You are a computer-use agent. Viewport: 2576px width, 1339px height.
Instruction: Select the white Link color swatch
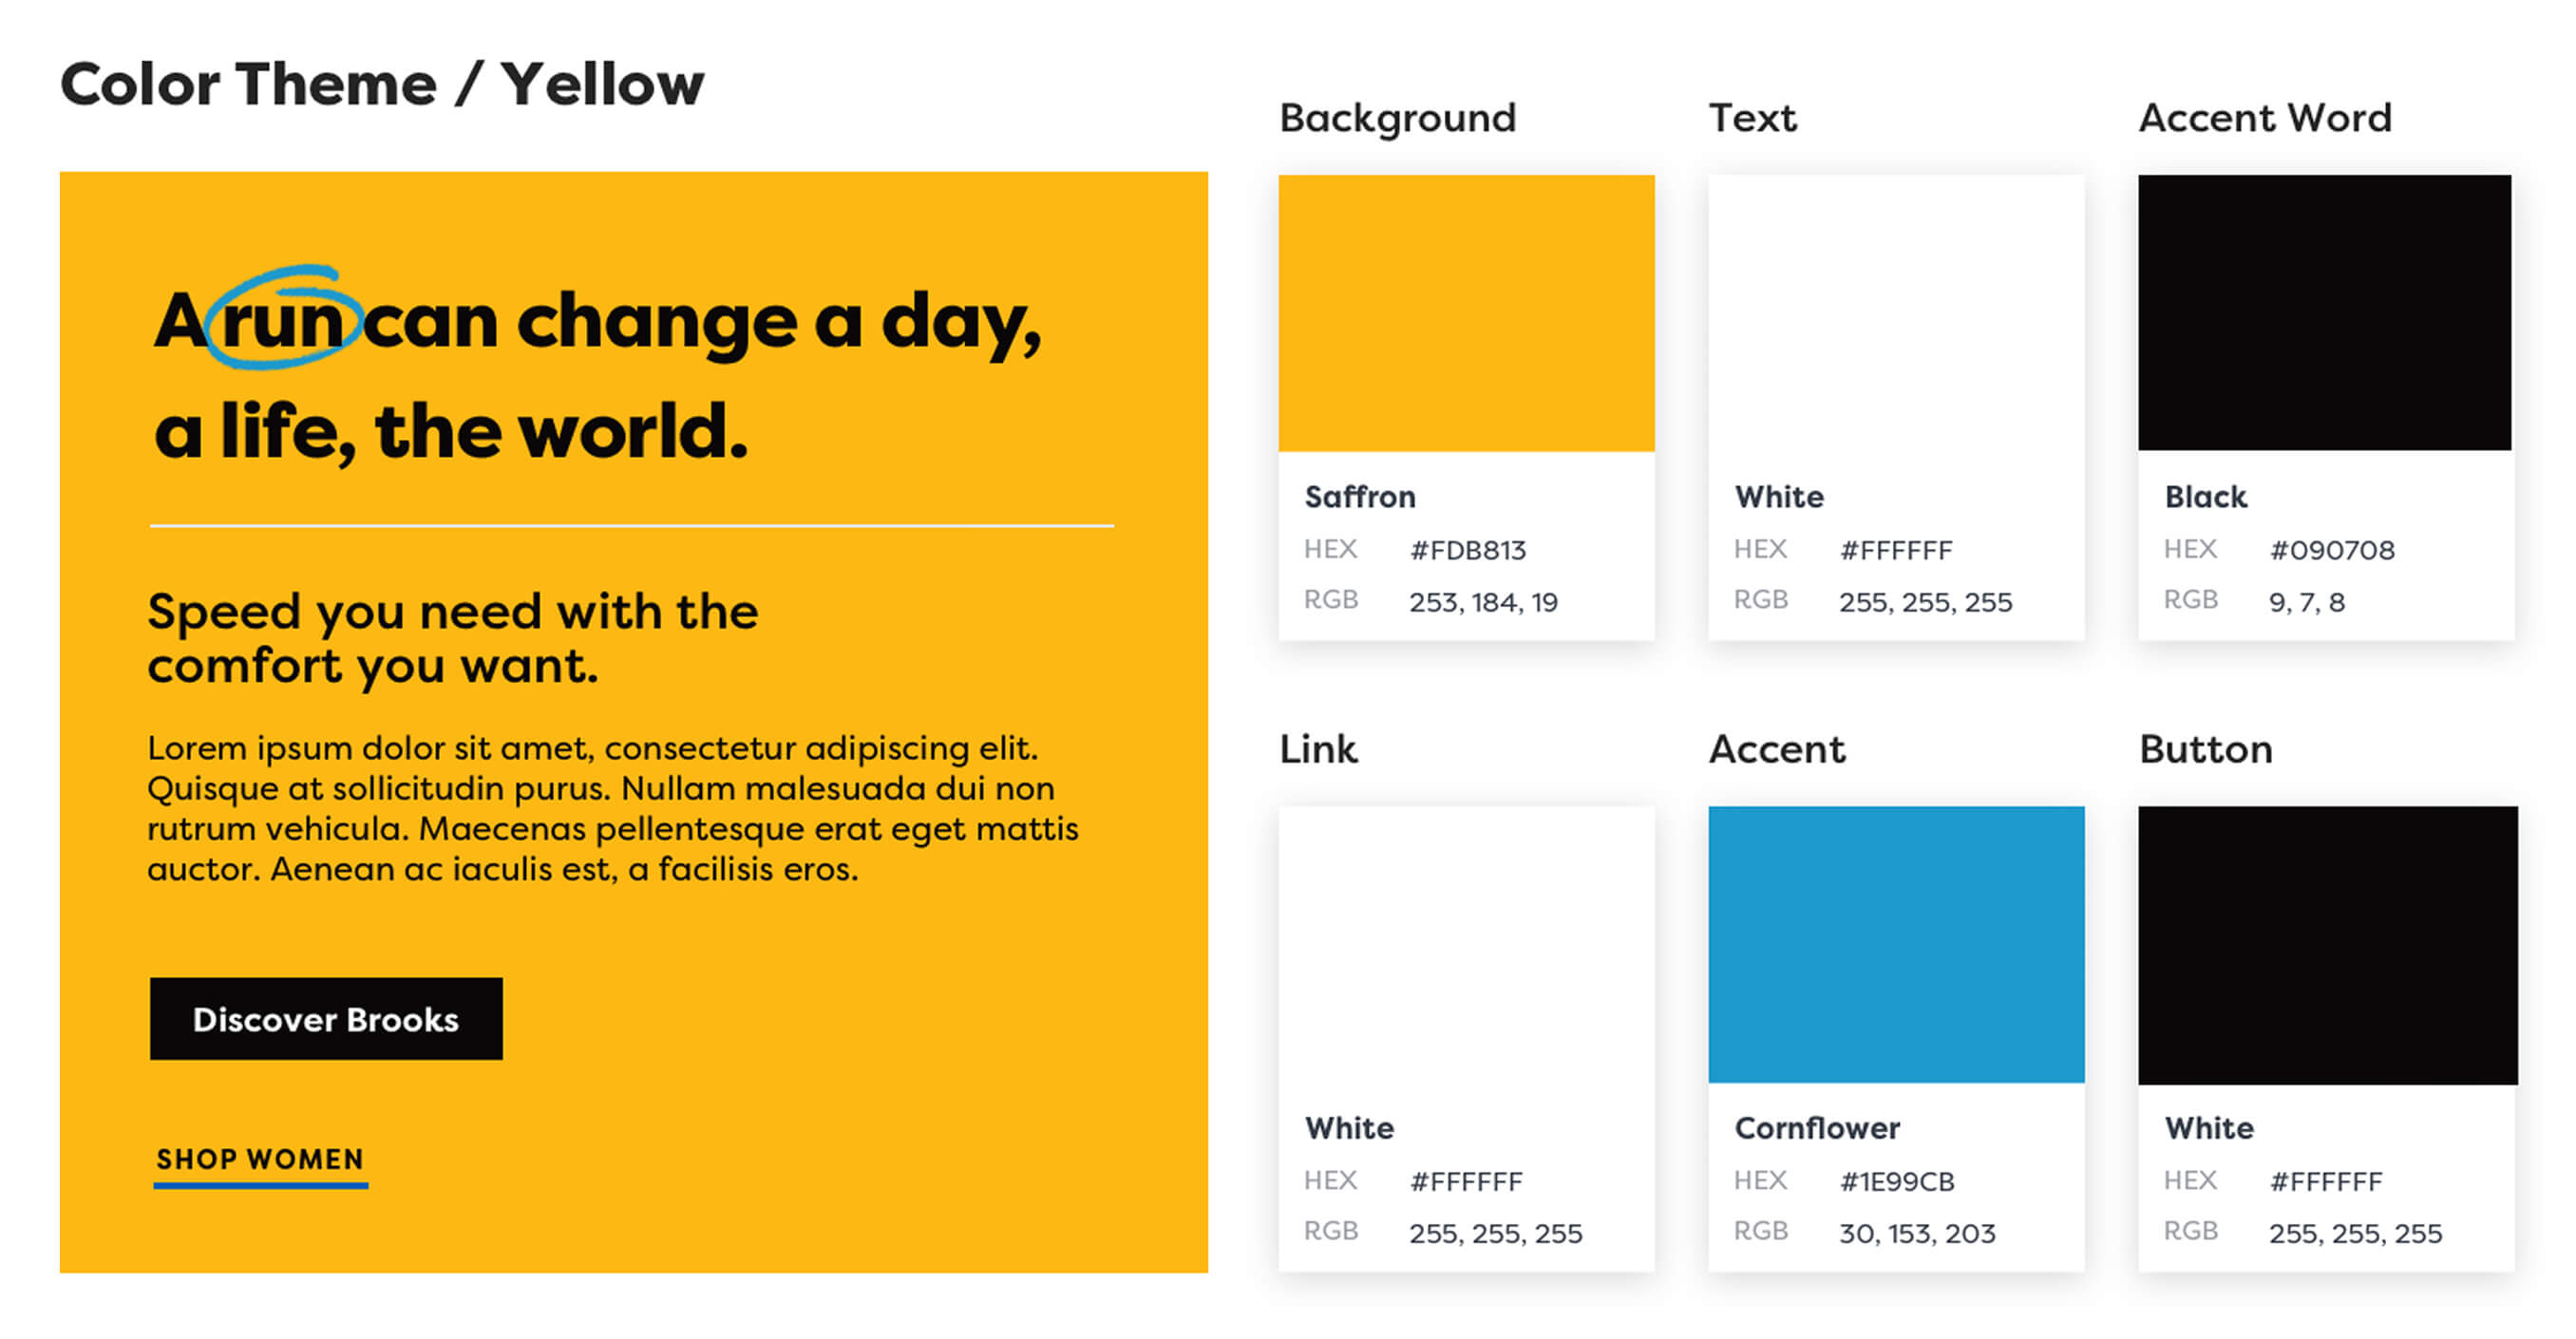click(1465, 944)
